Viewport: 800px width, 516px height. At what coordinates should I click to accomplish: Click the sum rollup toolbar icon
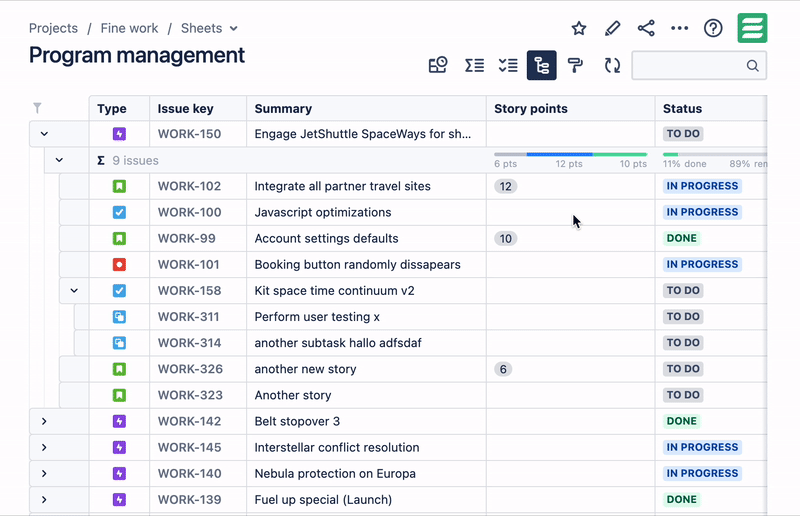coord(474,65)
